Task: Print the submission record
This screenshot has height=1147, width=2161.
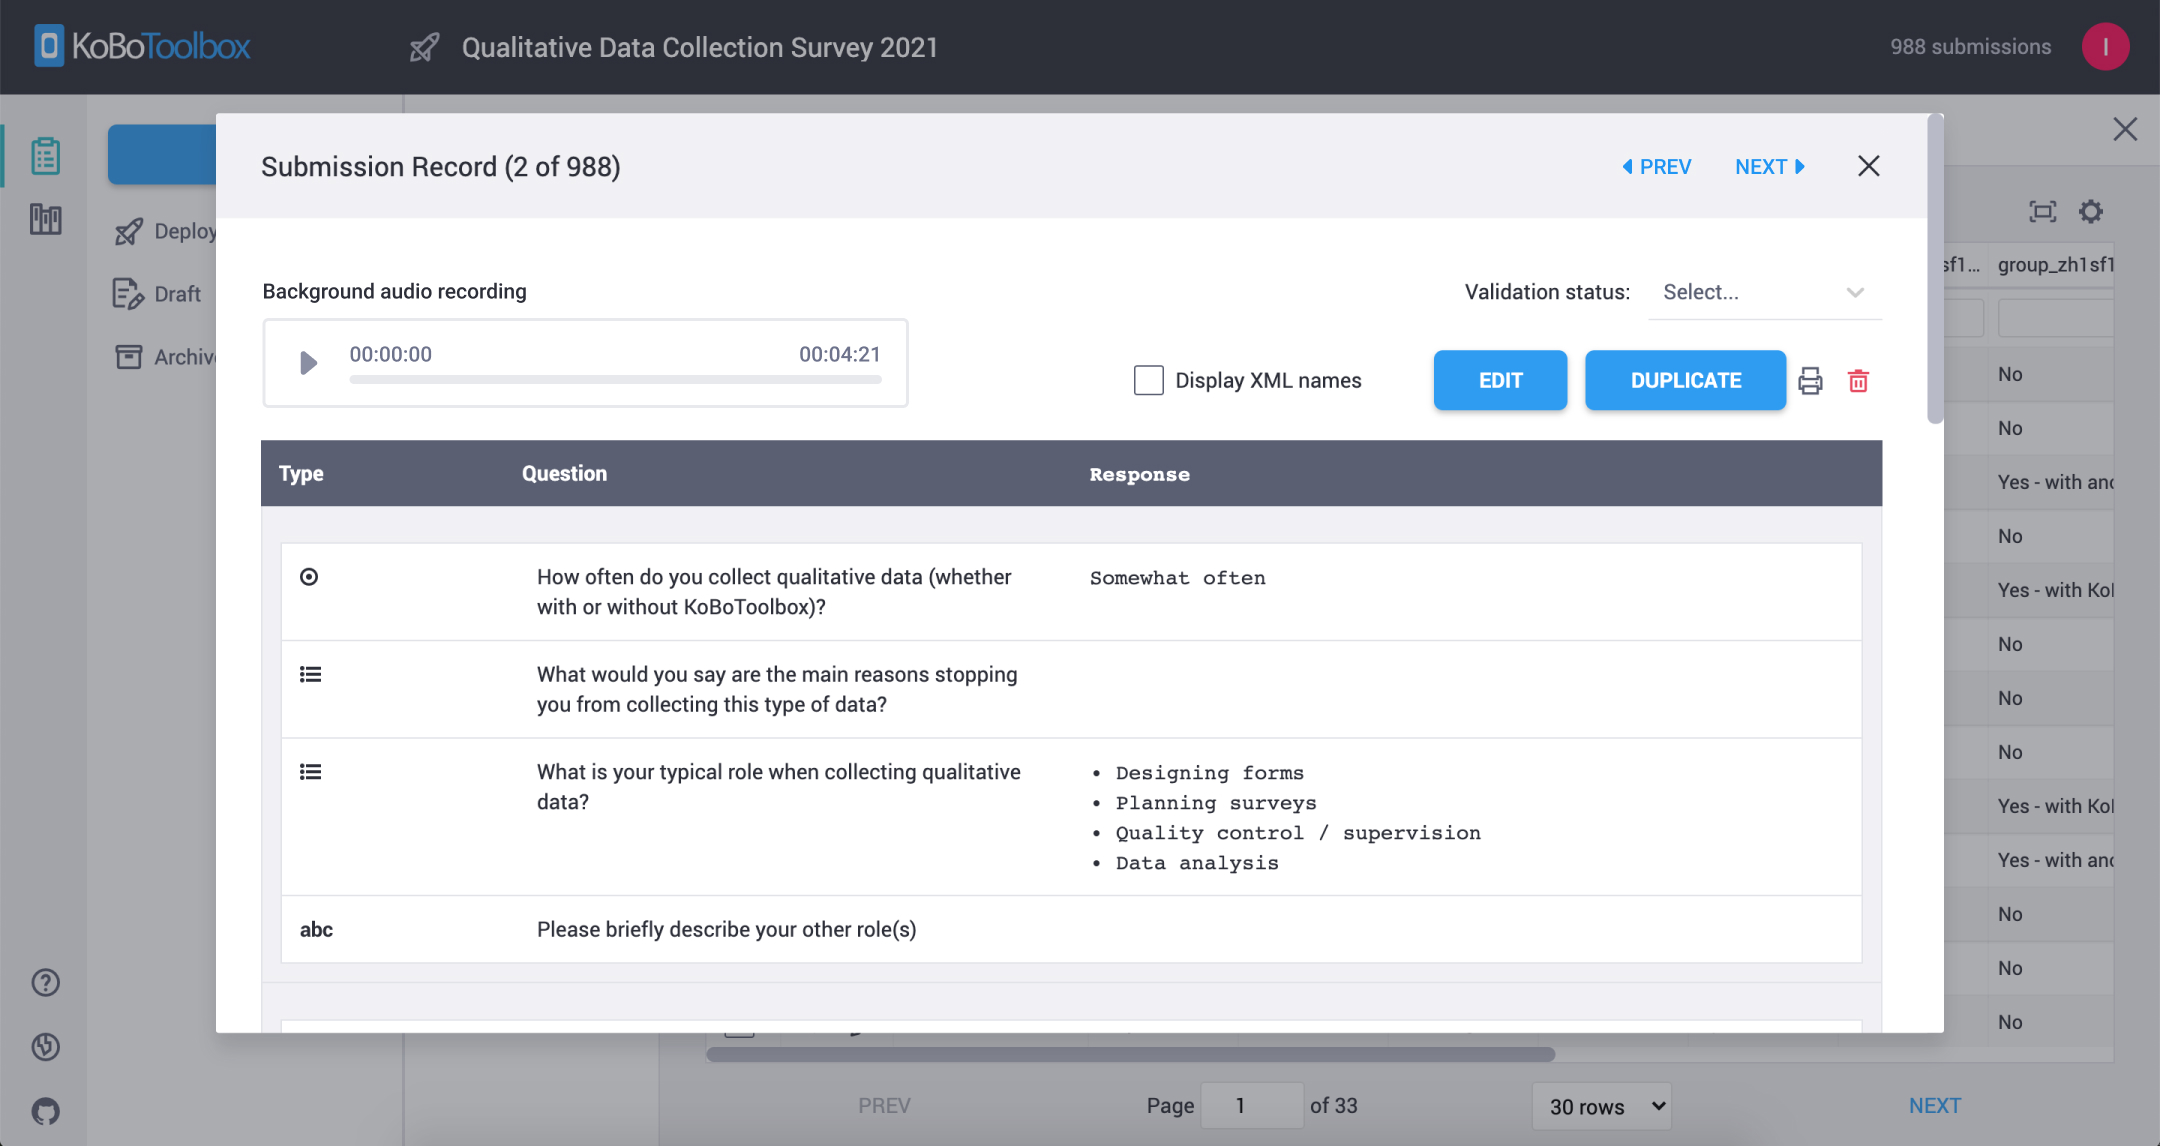Action: click(x=1810, y=380)
